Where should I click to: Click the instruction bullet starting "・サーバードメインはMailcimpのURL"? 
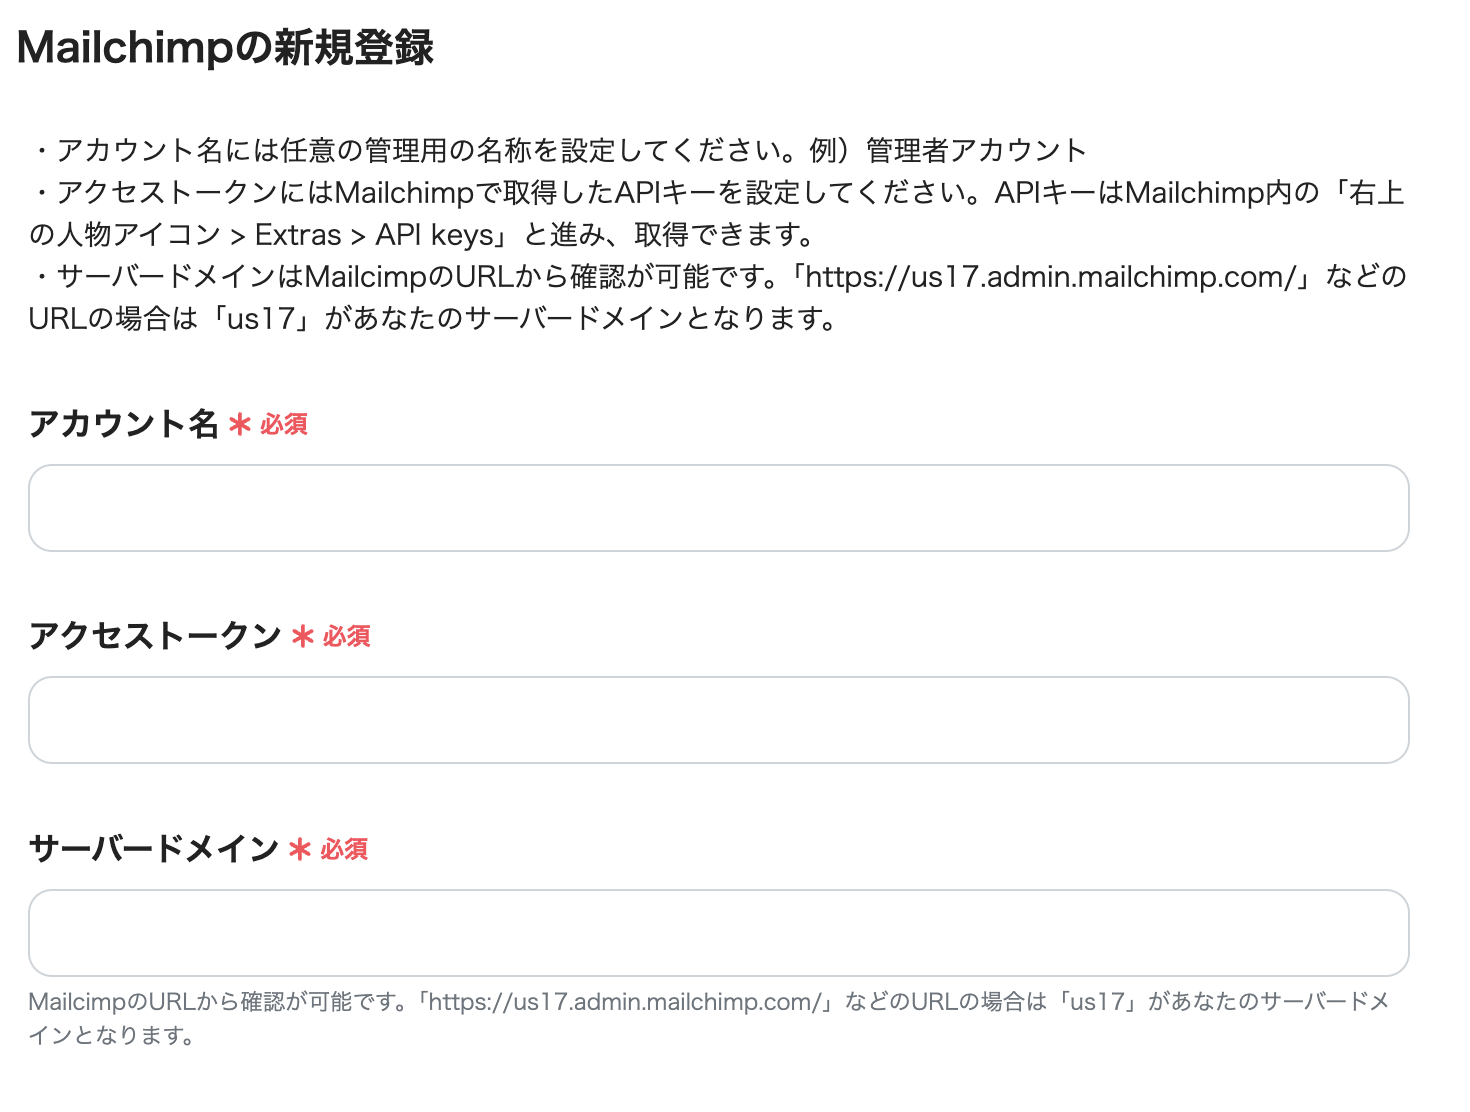point(717,297)
